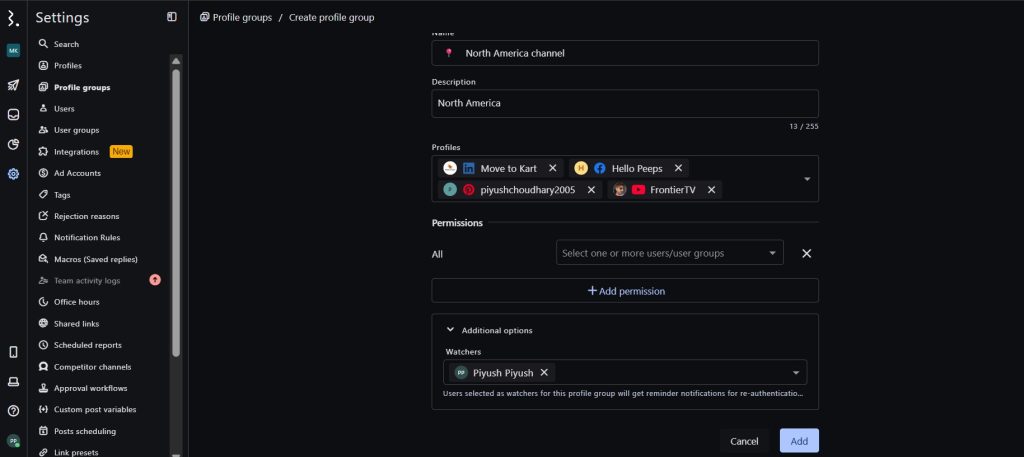Click the Pinterest icon on piyushchoudhary2005
The image size is (1024, 457).
469,189
